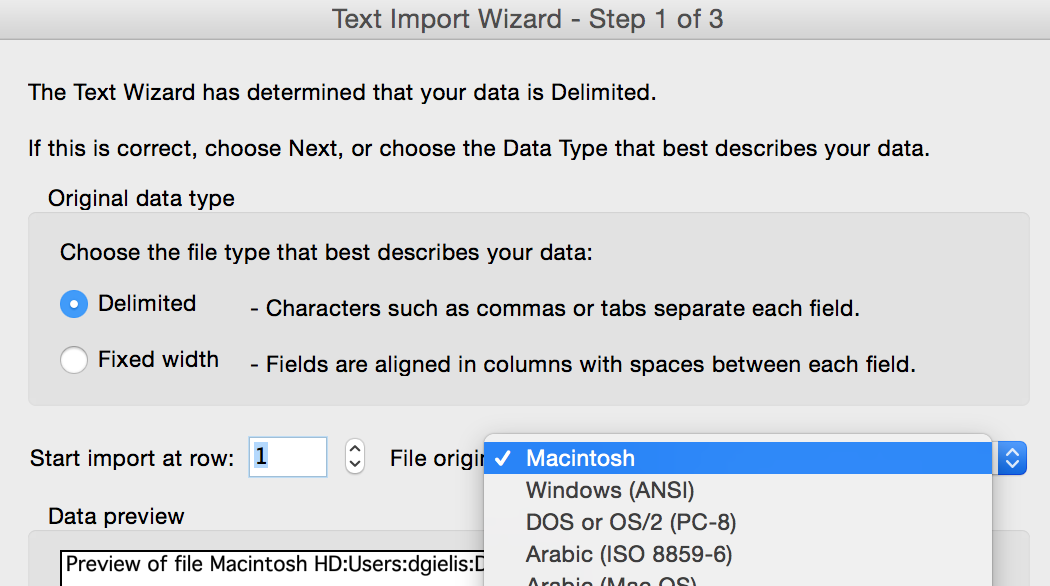Click the 'Data preview' heading
Screen dimensions: 1050x586
tap(116, 517)
